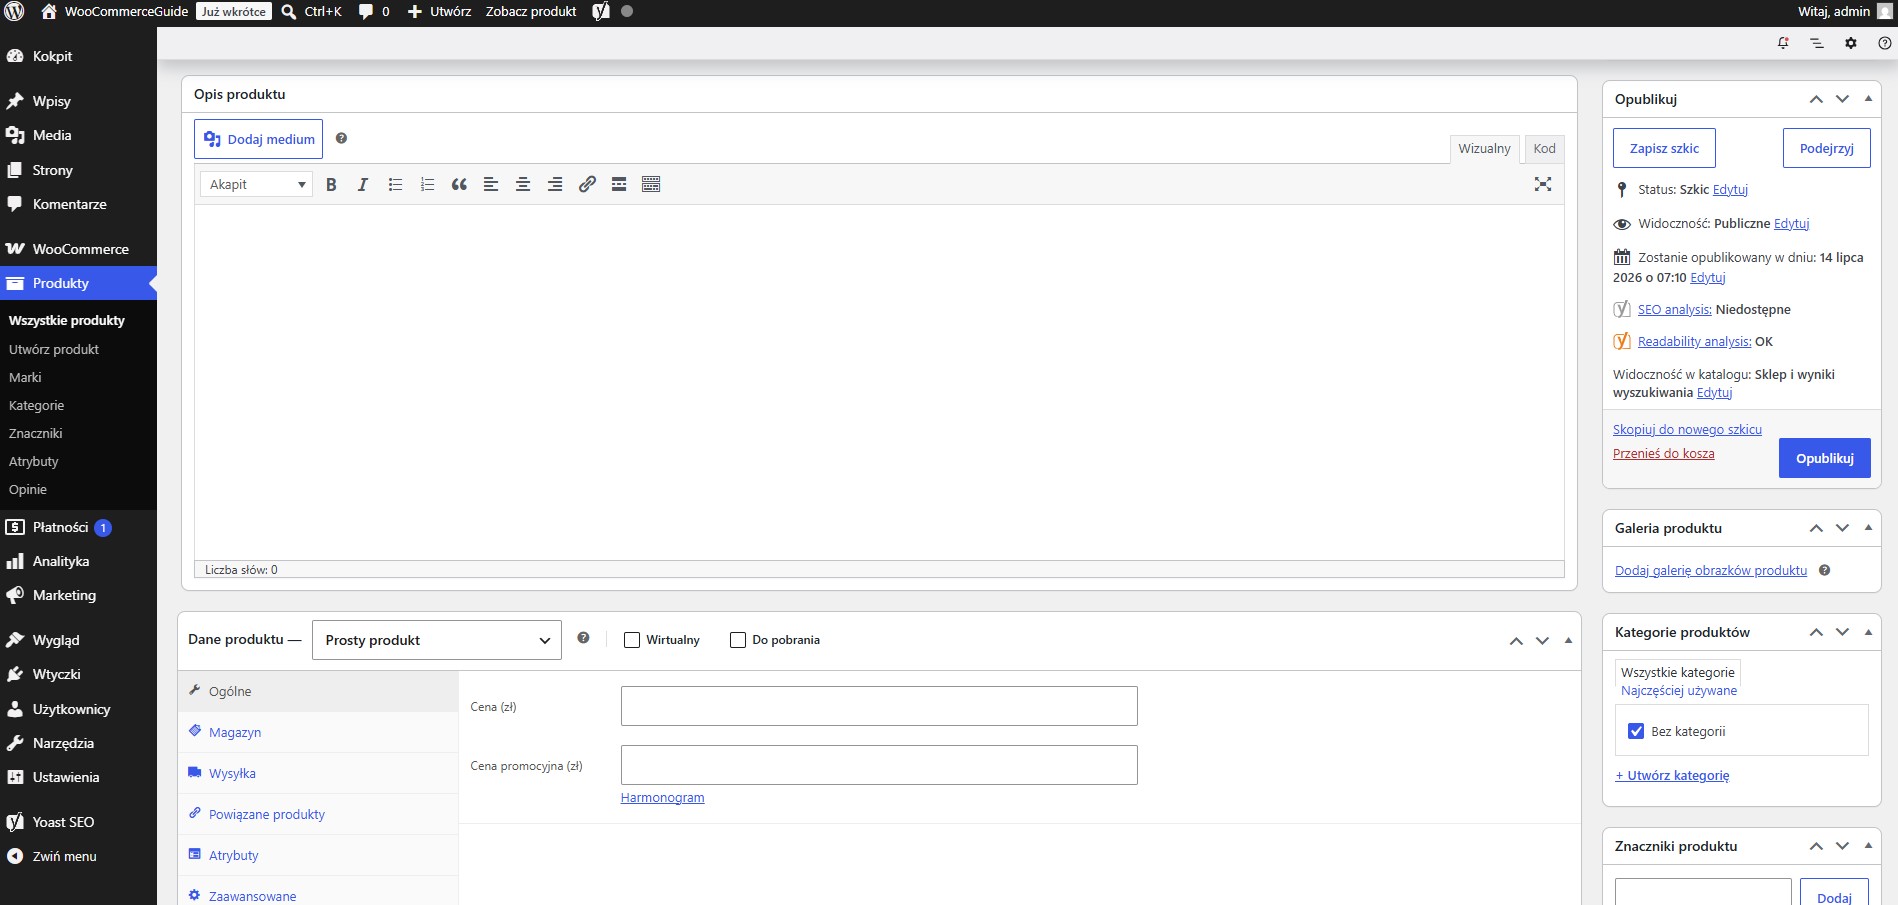
Task: Click Zapisz szkic button
Action: tap(1664, 148)
